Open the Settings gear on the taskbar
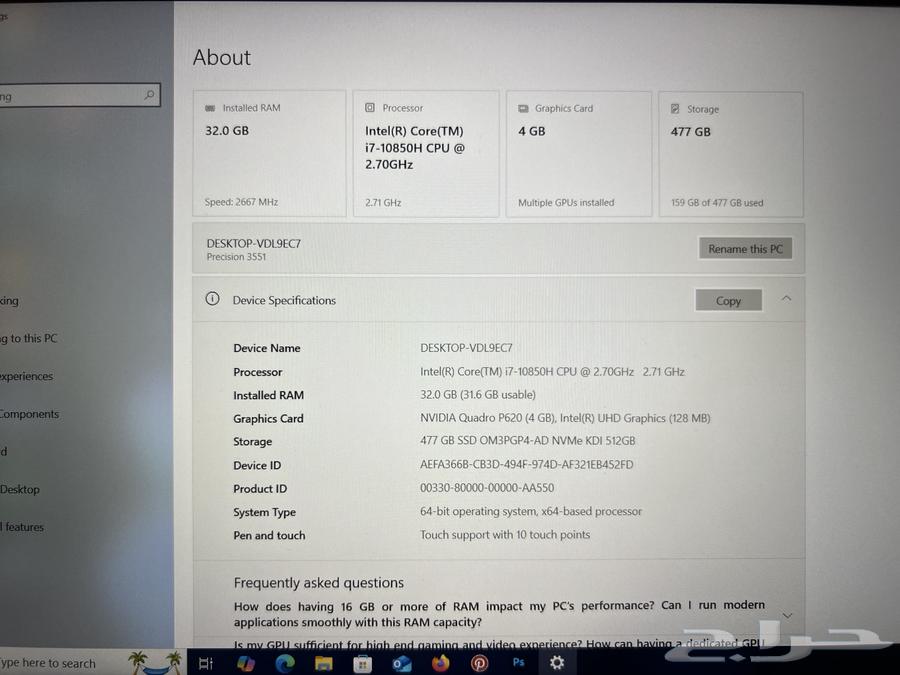 pyautogui.click(x=557, y=663)
